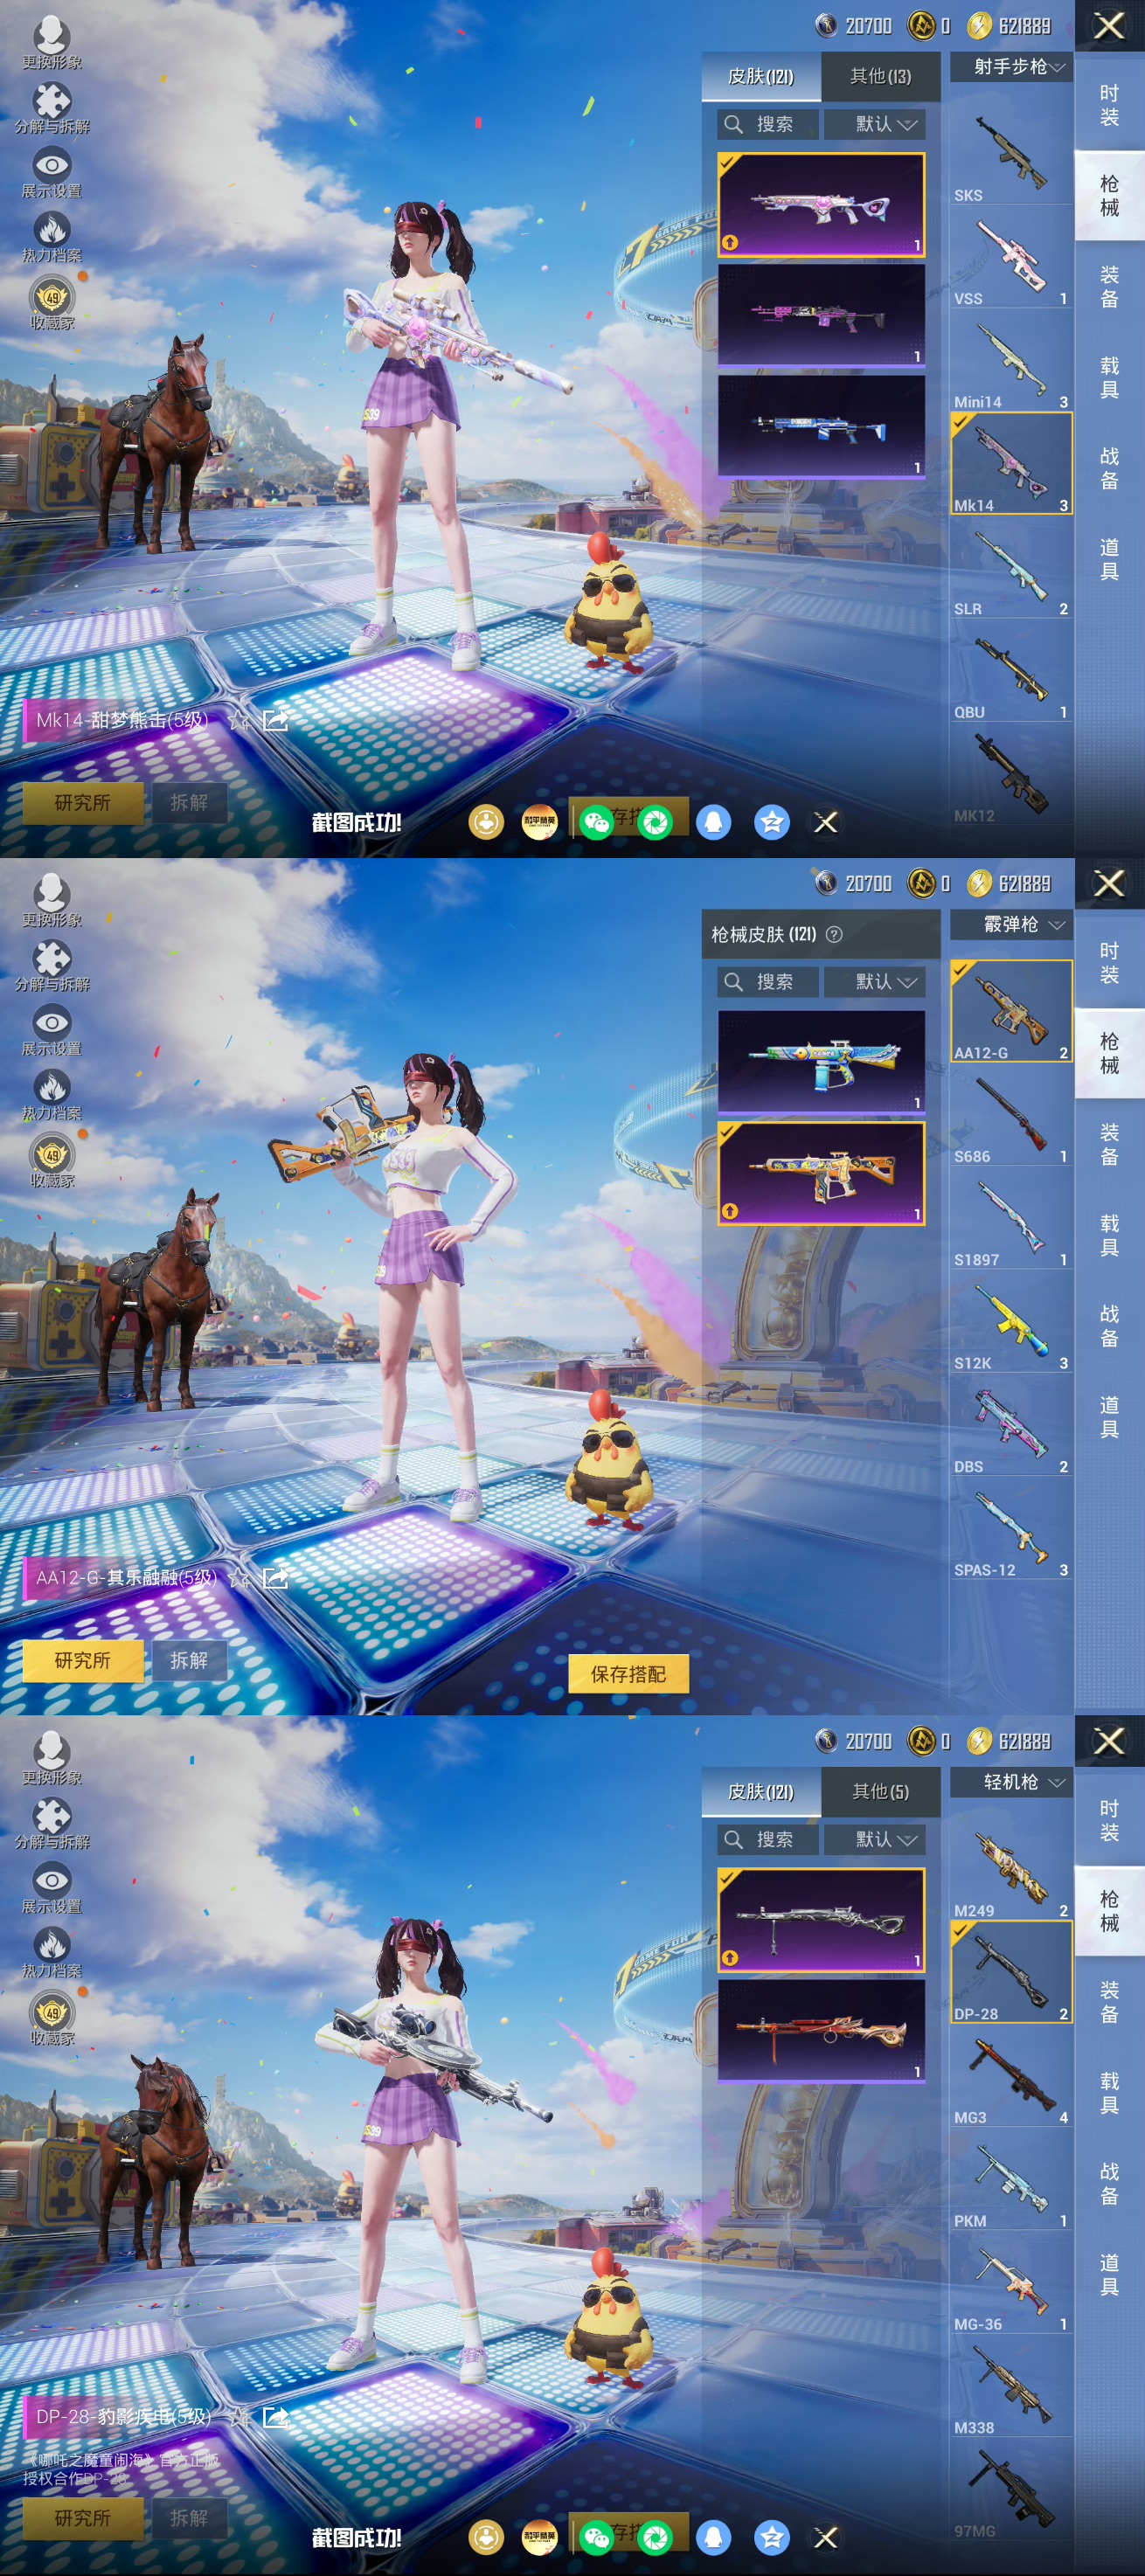Click 研究所 below AA12-G-其乐融融 label
The height and width of the screenshot is (2576, 1145).
click(83, 1660)
